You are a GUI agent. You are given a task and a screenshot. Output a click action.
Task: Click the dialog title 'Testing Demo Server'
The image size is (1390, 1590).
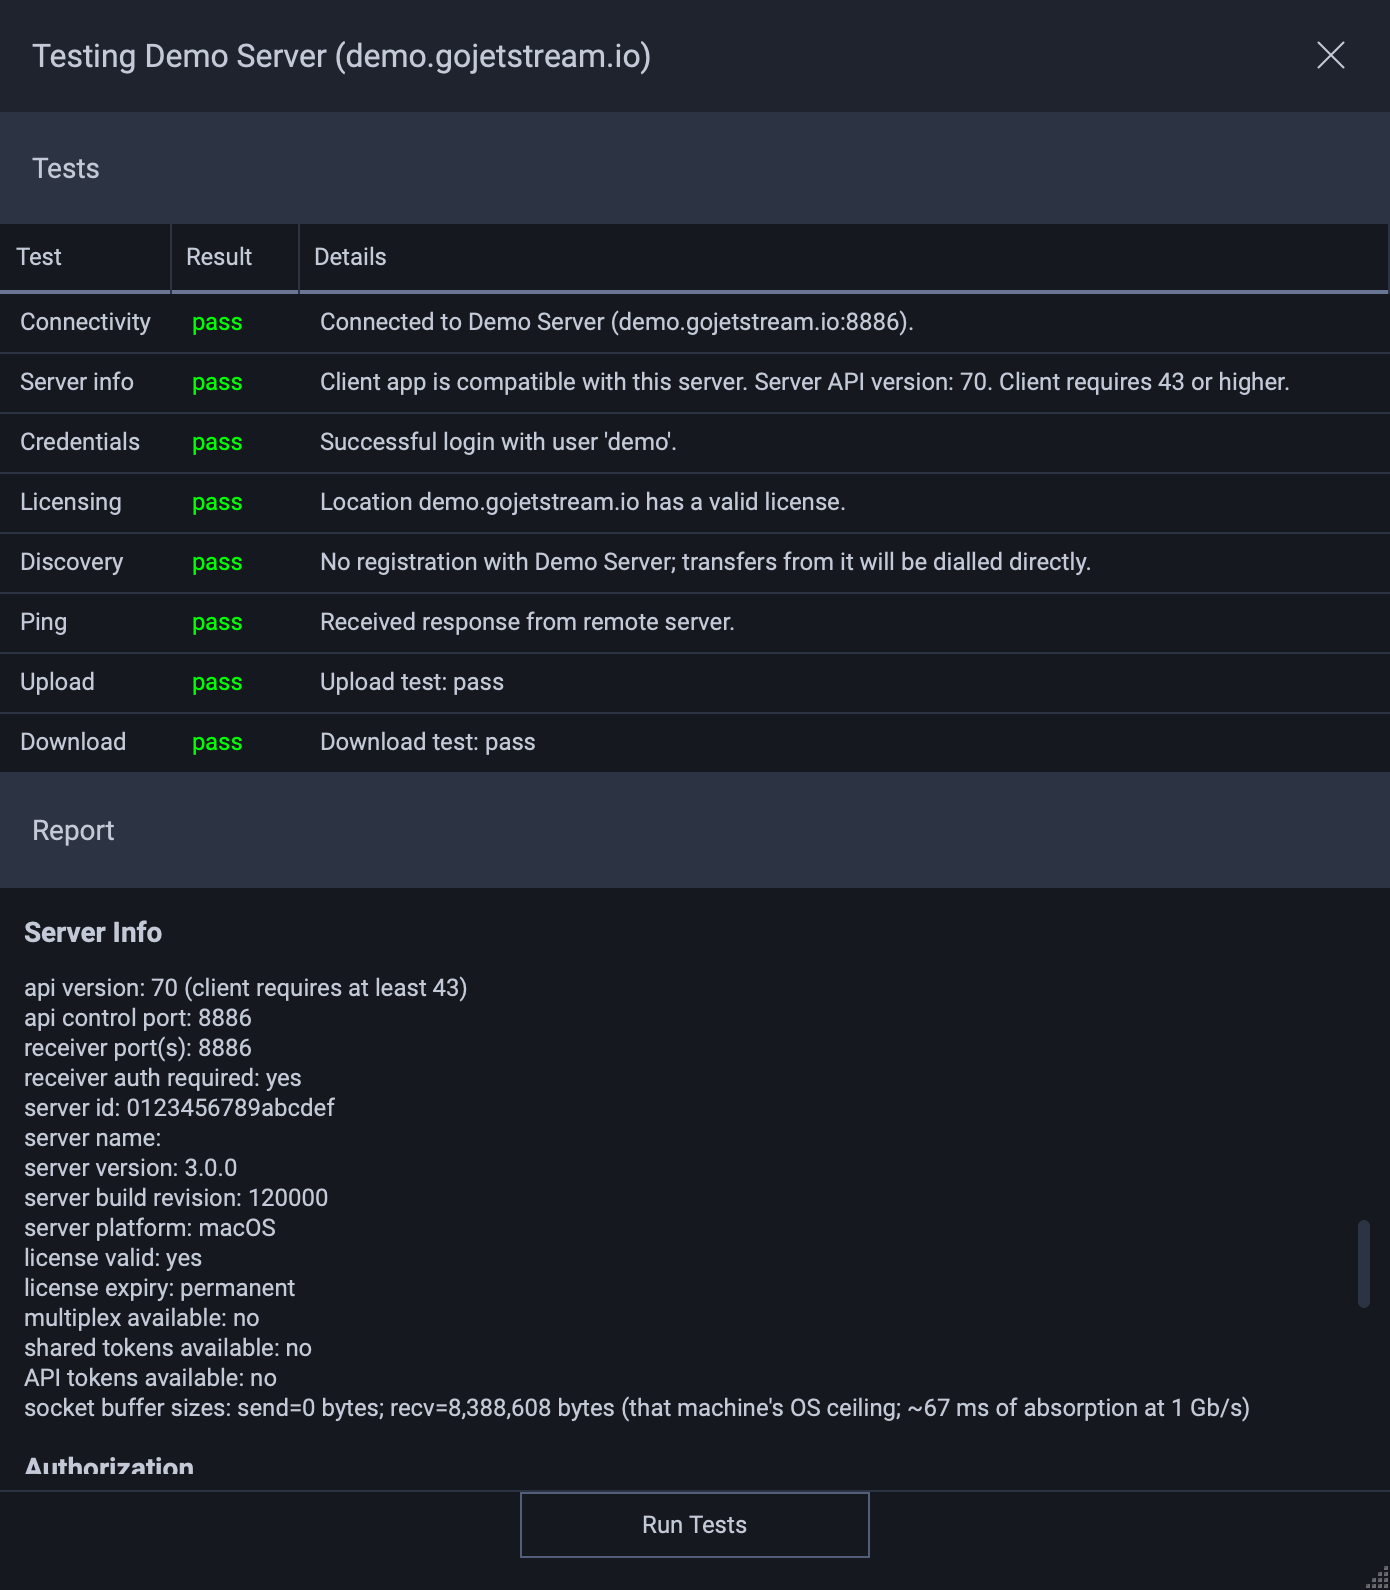tap(341, 56)
